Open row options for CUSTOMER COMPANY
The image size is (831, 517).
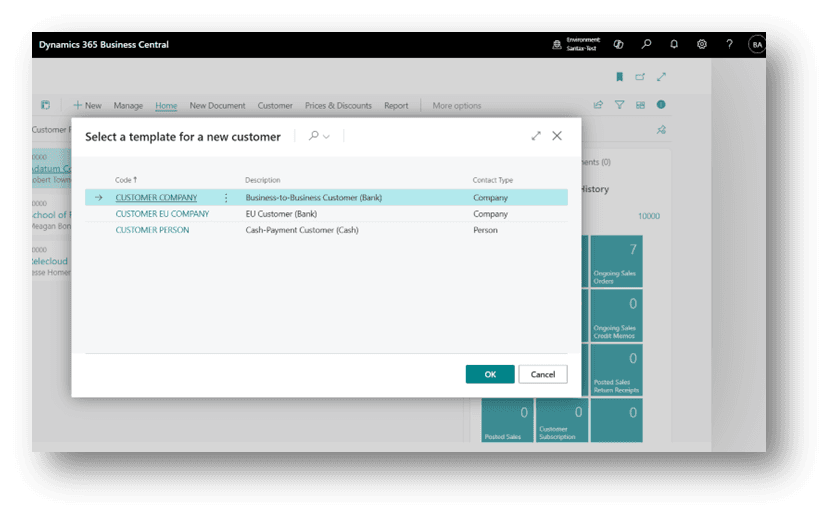(x=226, y=198)
